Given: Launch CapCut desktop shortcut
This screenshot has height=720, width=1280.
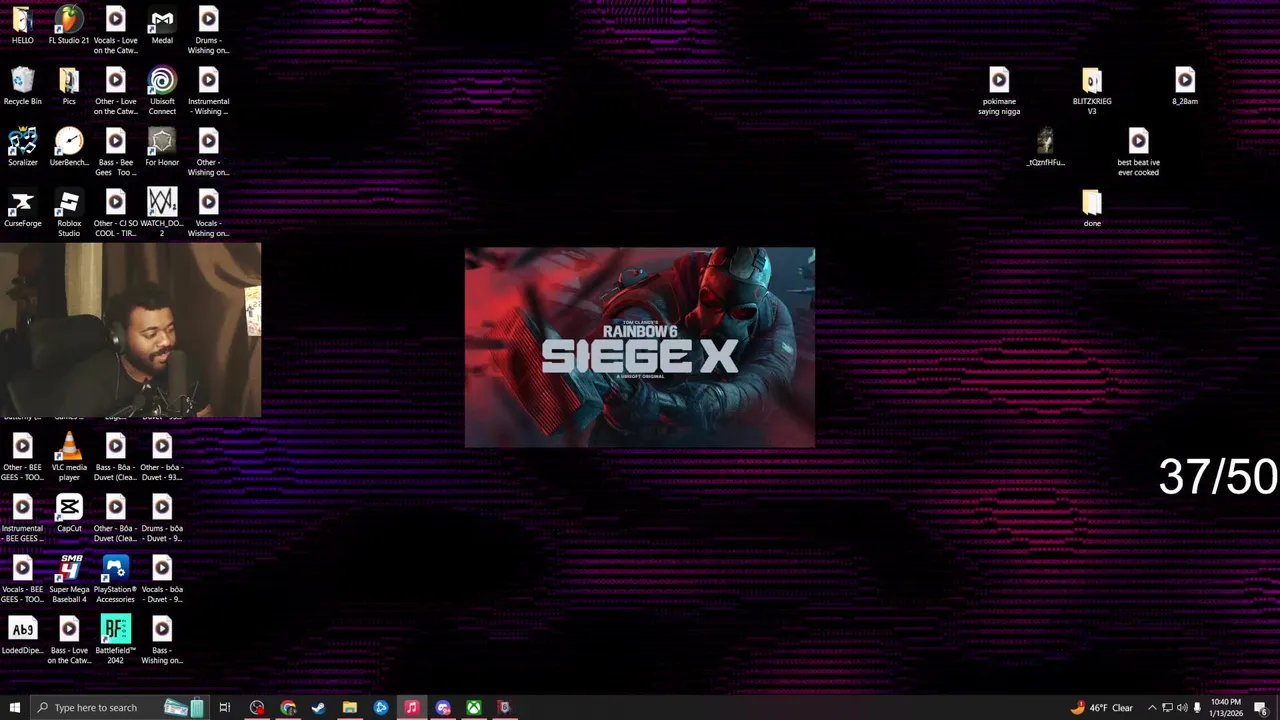Looking at the screenshot, I should (x=69, y=514).
